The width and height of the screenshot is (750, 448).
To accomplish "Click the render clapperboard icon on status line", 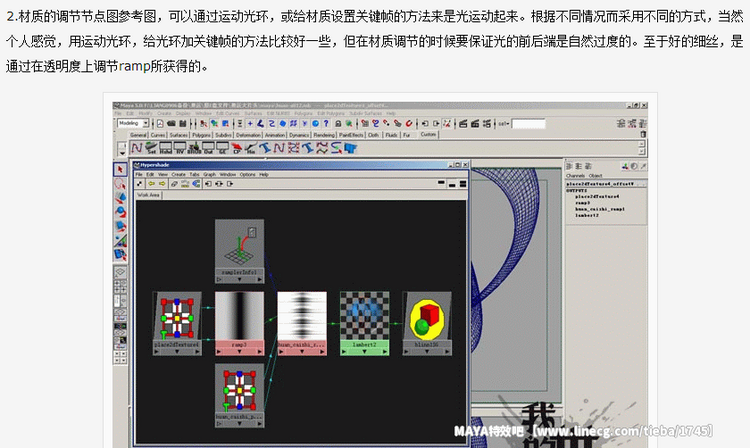I will pyautogui.click(x=463, y=123).
